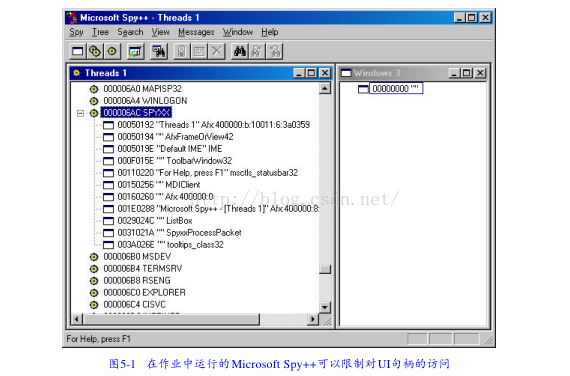570x376 pixels.
Task: Click the horizontal scrollbar thumb in Threads 1
Action: (x=171, y=319)
